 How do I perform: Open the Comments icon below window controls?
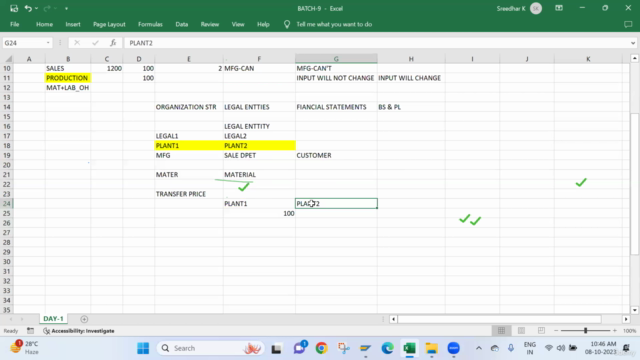[x=628, y=24]
